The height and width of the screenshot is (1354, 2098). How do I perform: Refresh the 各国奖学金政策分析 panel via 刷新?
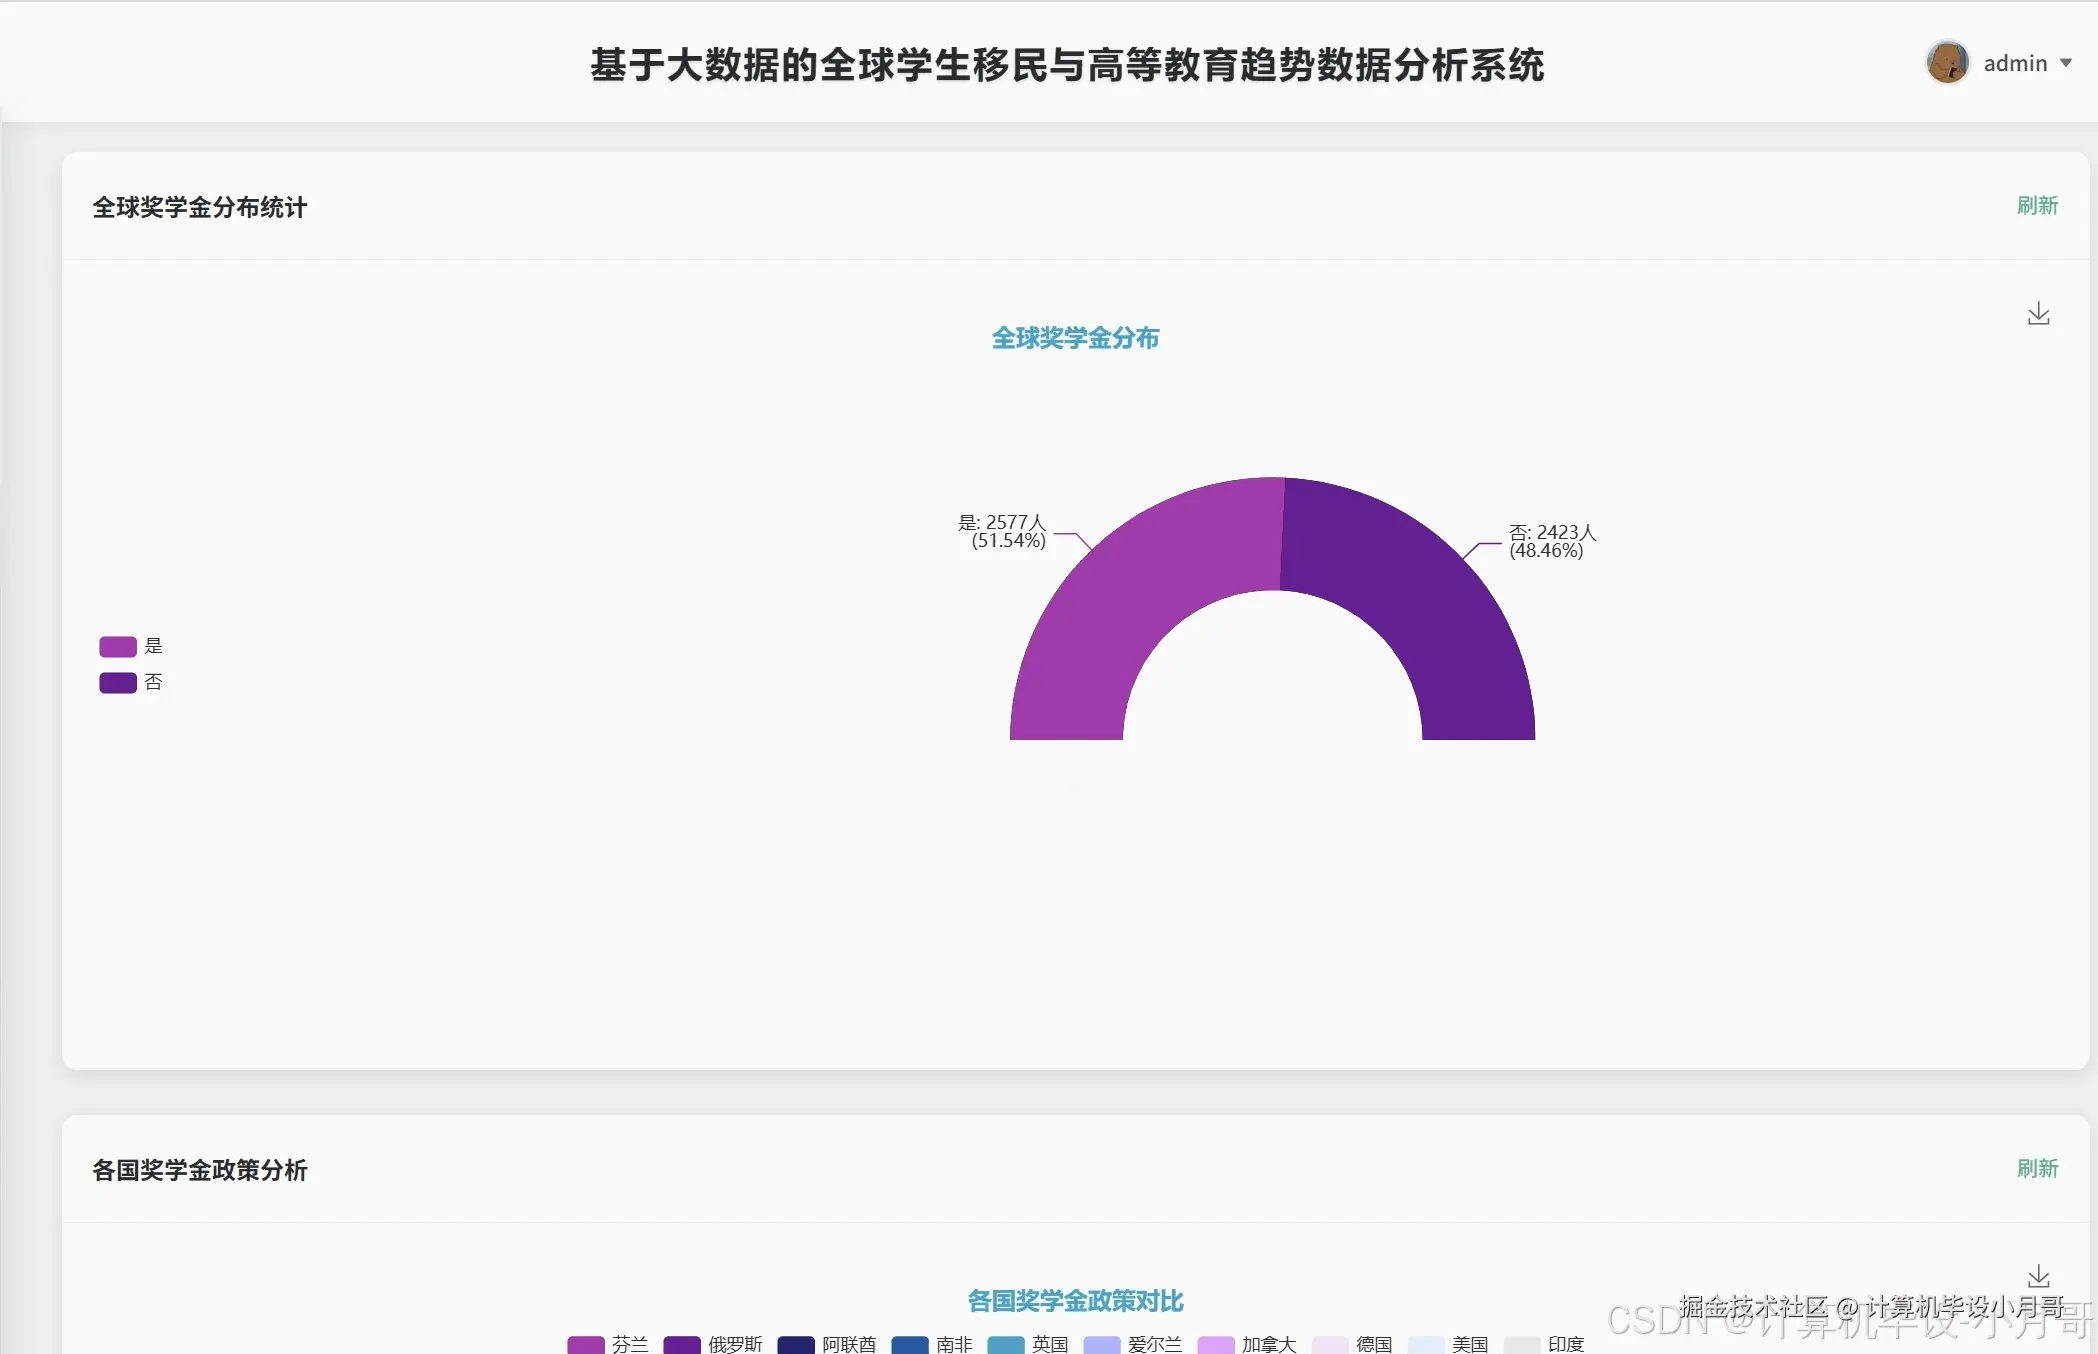click(2037, 1168)
